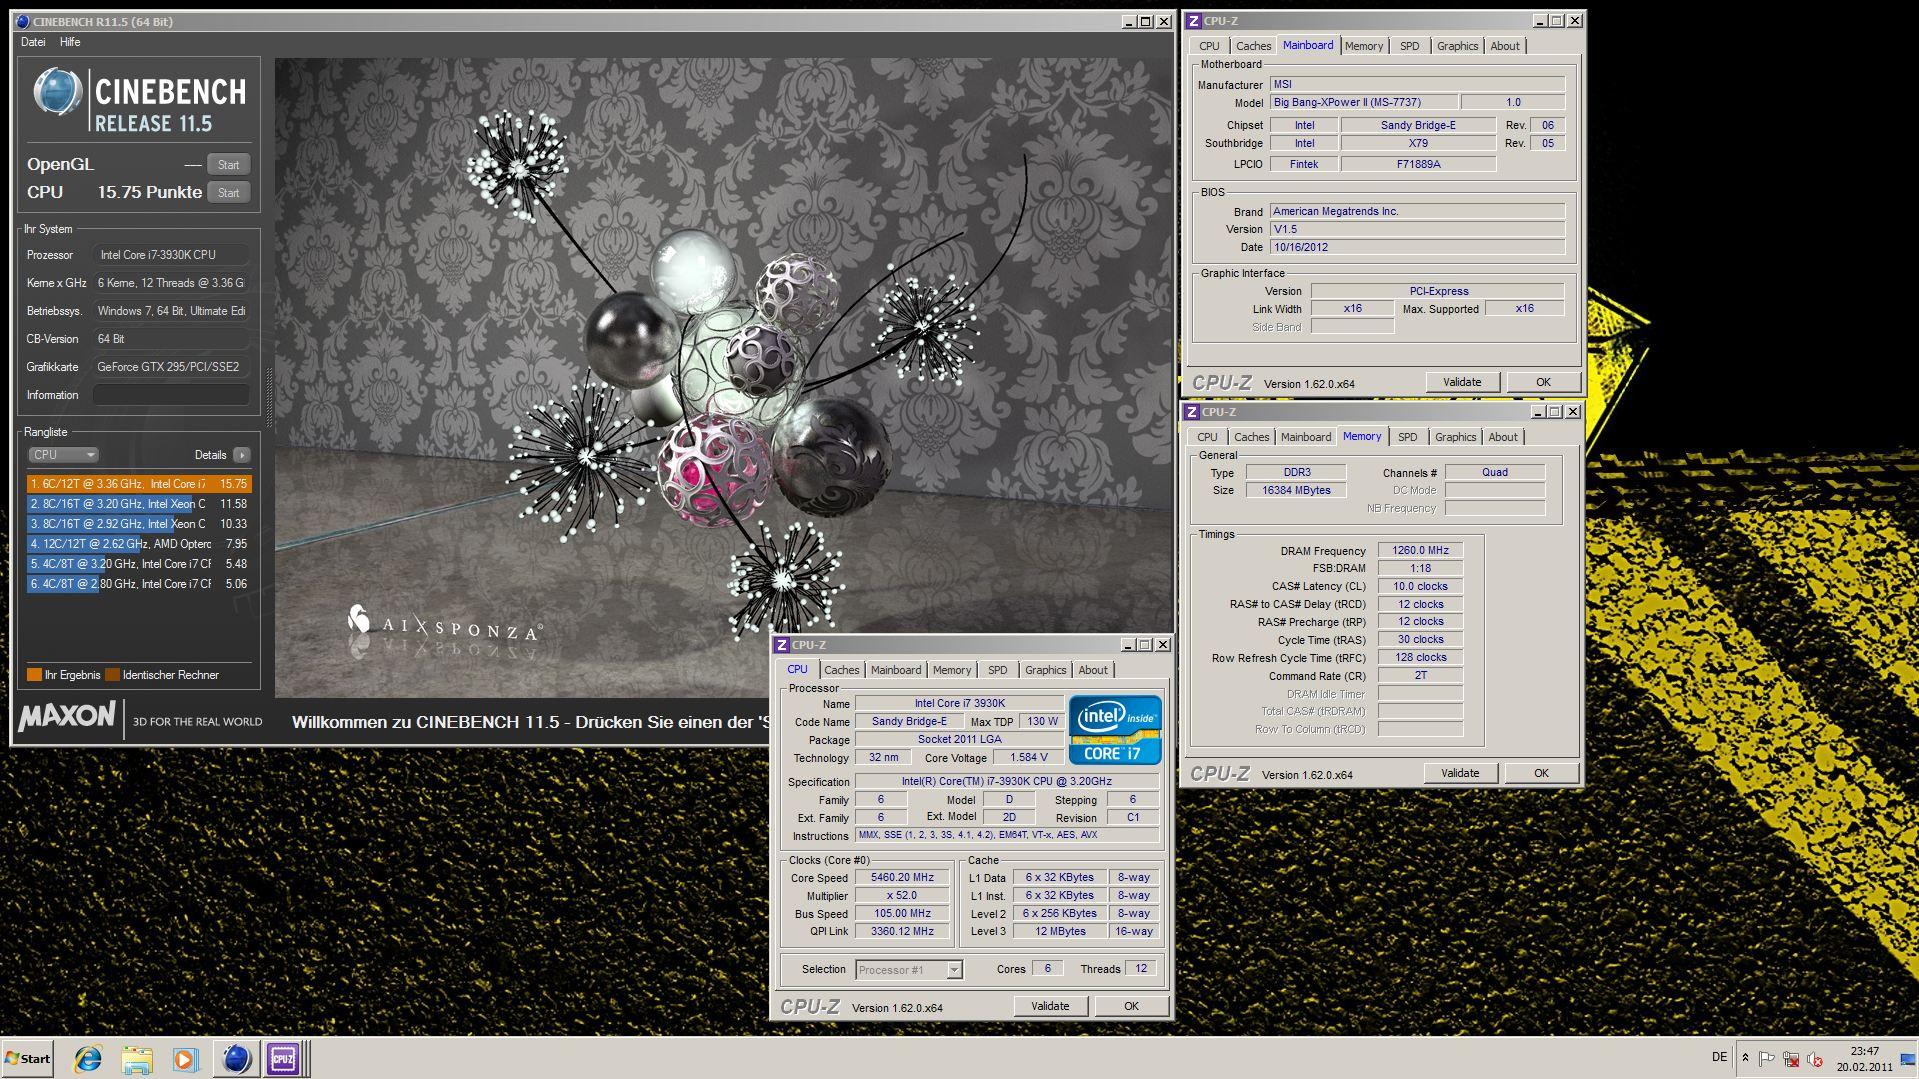Launch Windows Media Player from the taskbar
The height and width of the screenshot is (1079, 1919).
coord(185,1058)
